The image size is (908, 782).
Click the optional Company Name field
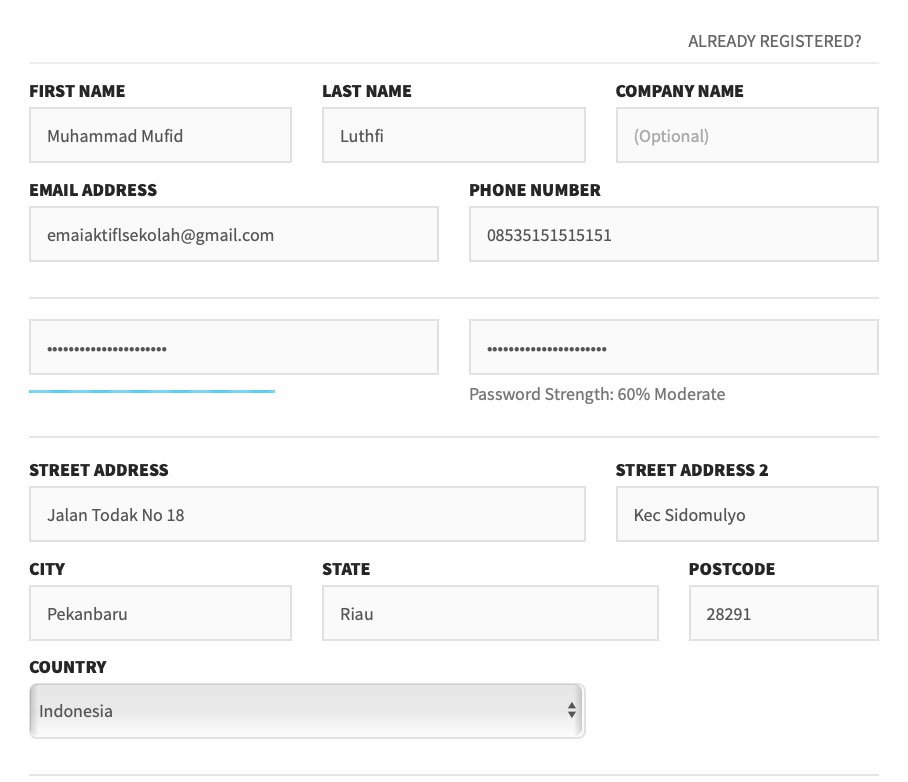(x=747, y=135)
